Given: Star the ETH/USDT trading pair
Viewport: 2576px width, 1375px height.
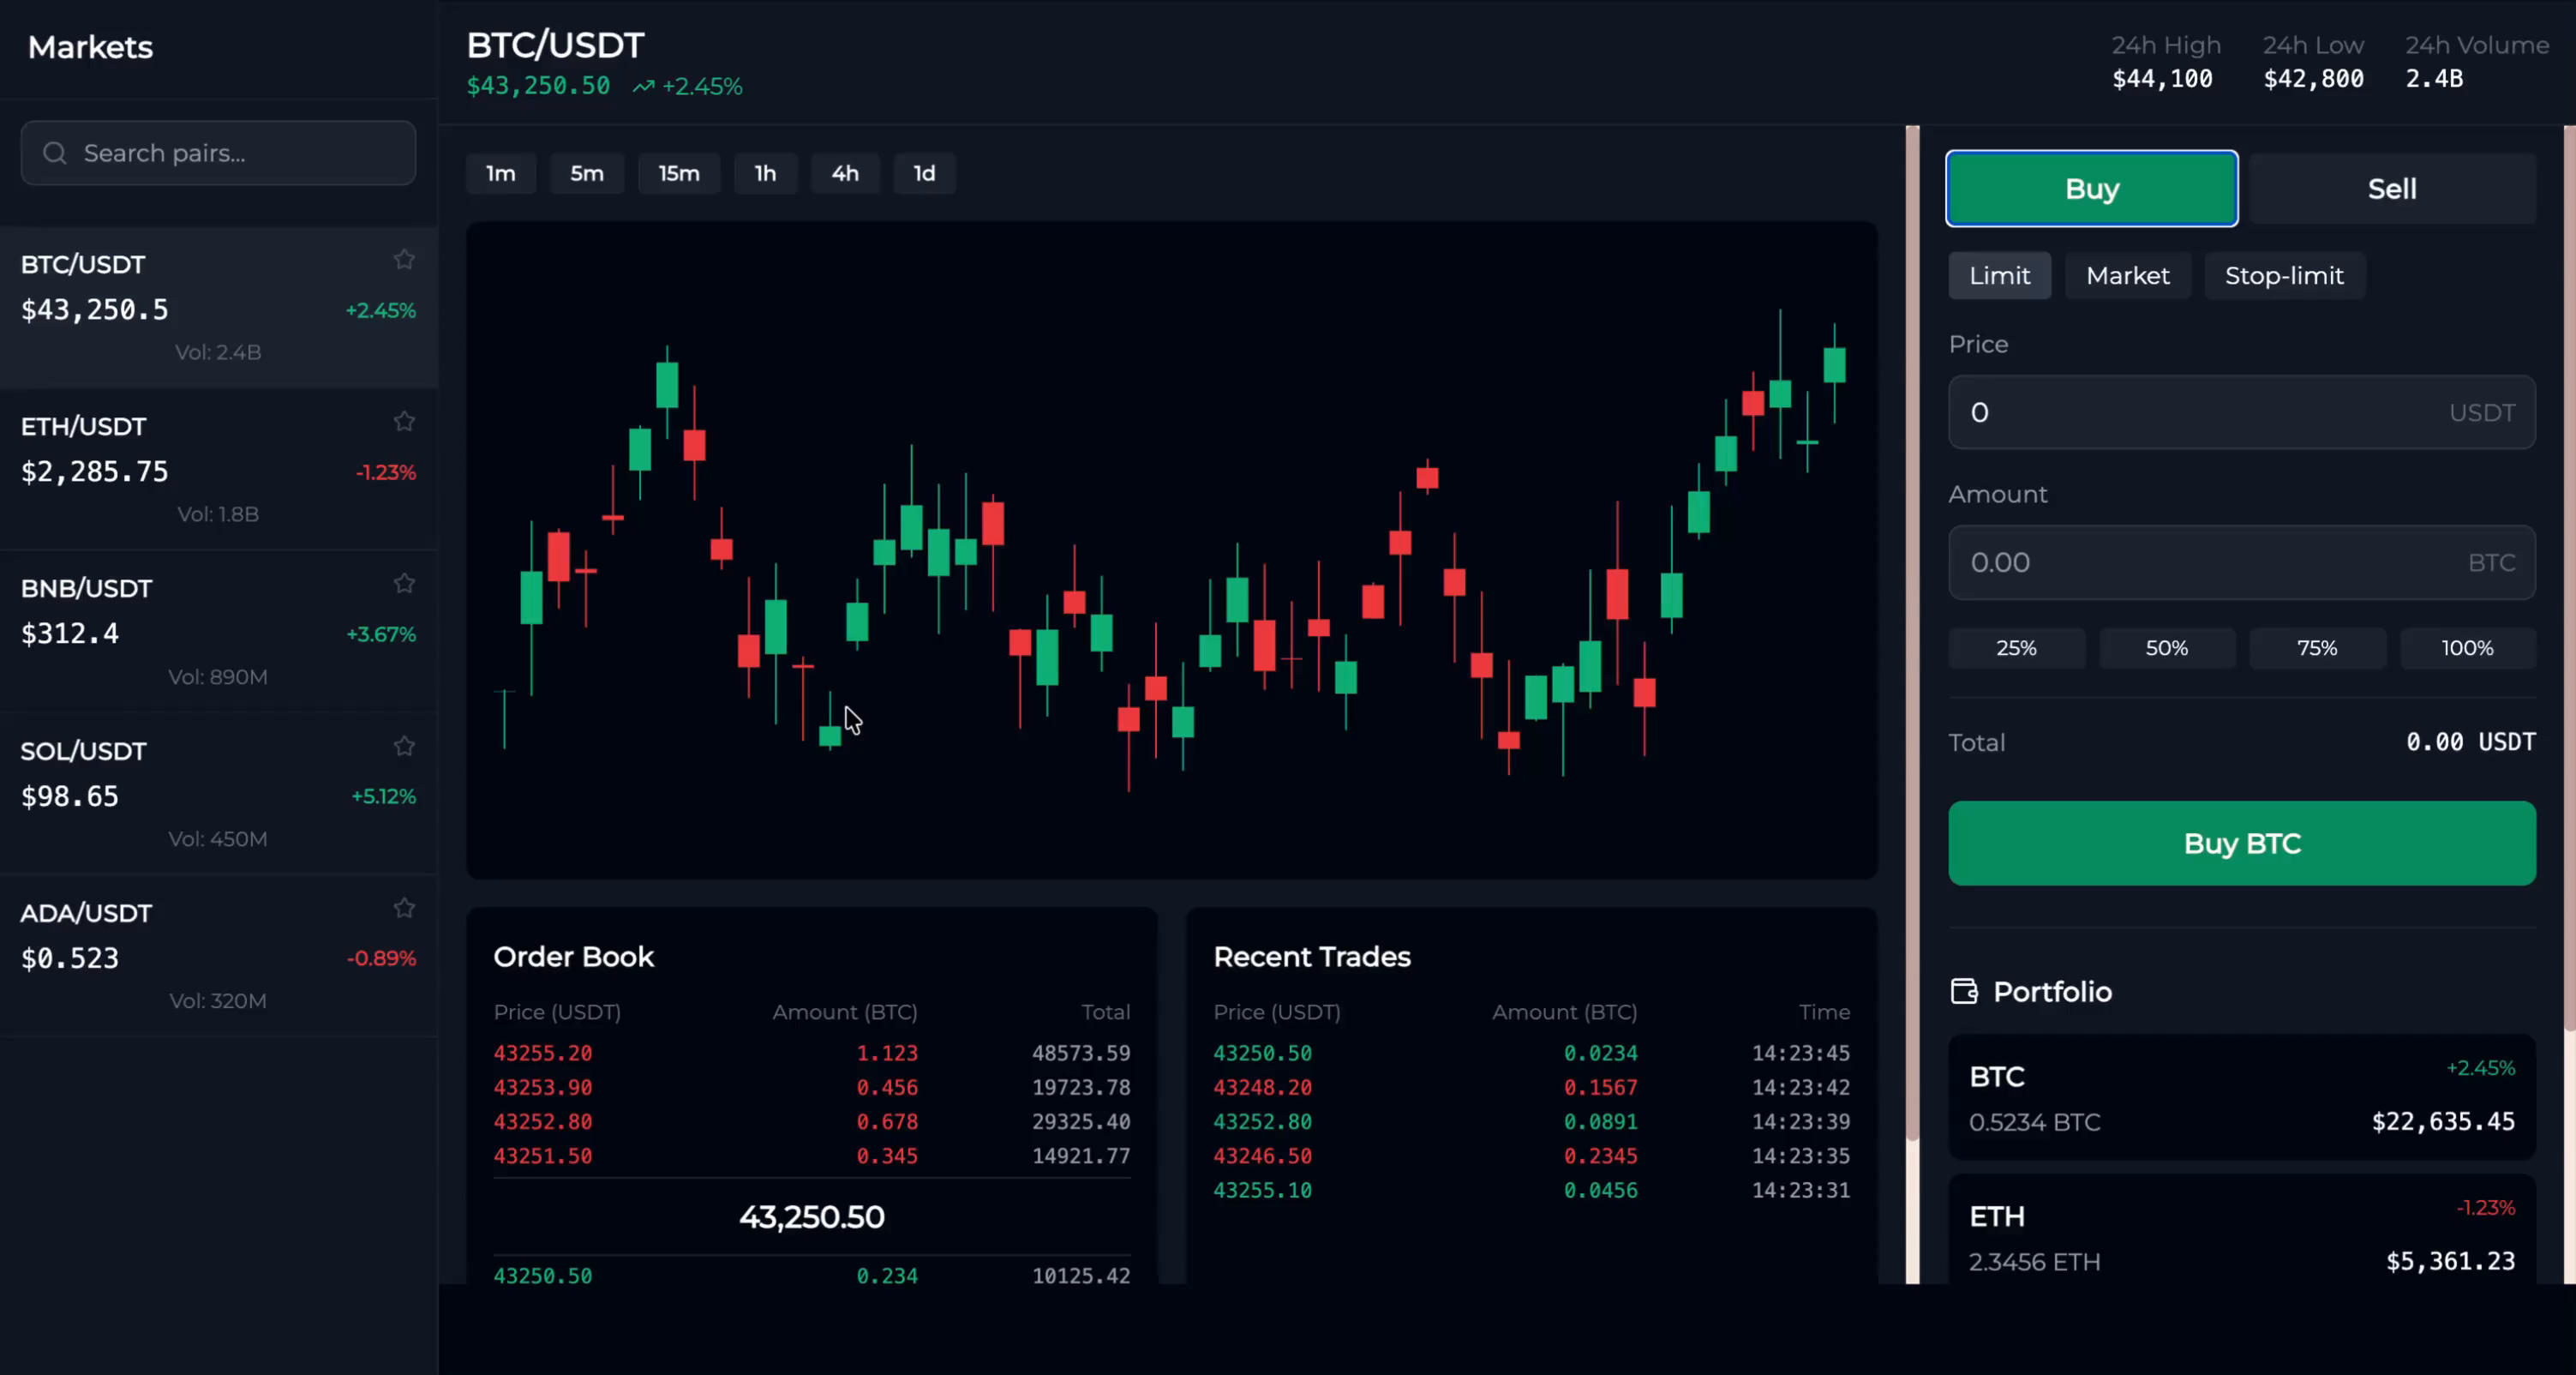Looking at the screenshot, I should coord(404,421).
